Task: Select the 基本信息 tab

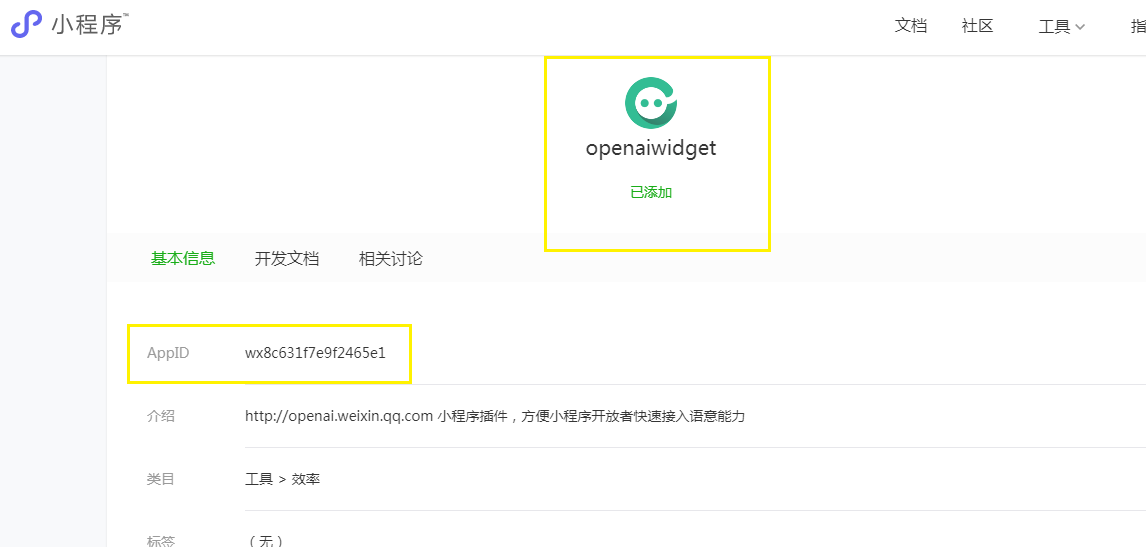Action: click(x=183, y=258)
